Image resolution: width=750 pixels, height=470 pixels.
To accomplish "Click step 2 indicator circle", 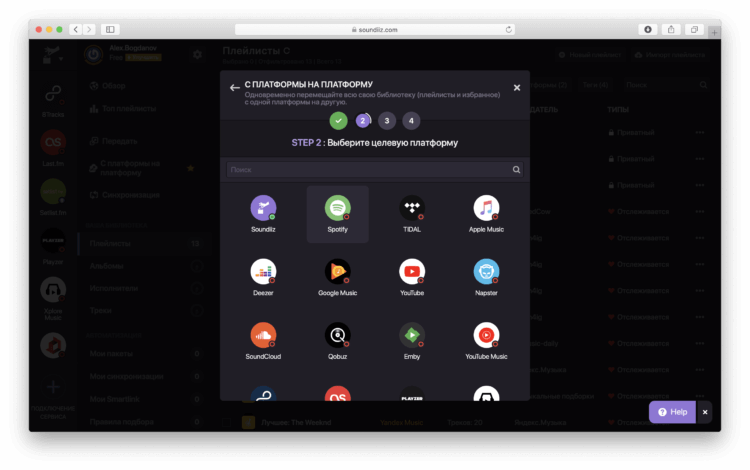I will 363,120.
